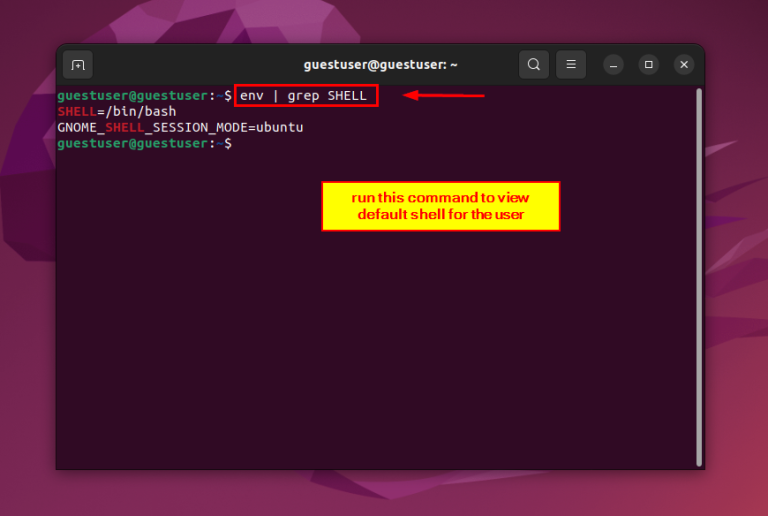Click the red arrow pointing at the command
Screen dimensions: 768x516
(x=444, y=96)
